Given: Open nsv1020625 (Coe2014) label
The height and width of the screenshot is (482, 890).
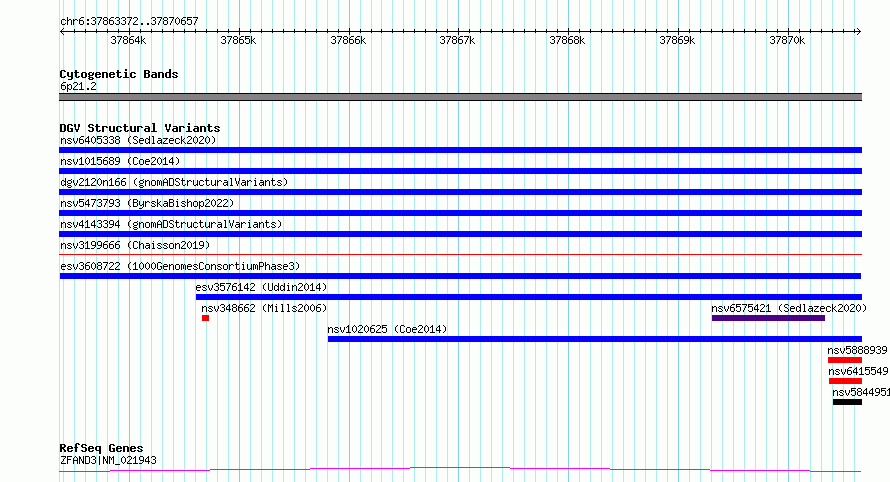Looking at the screenshot, I should click(387, 329).
